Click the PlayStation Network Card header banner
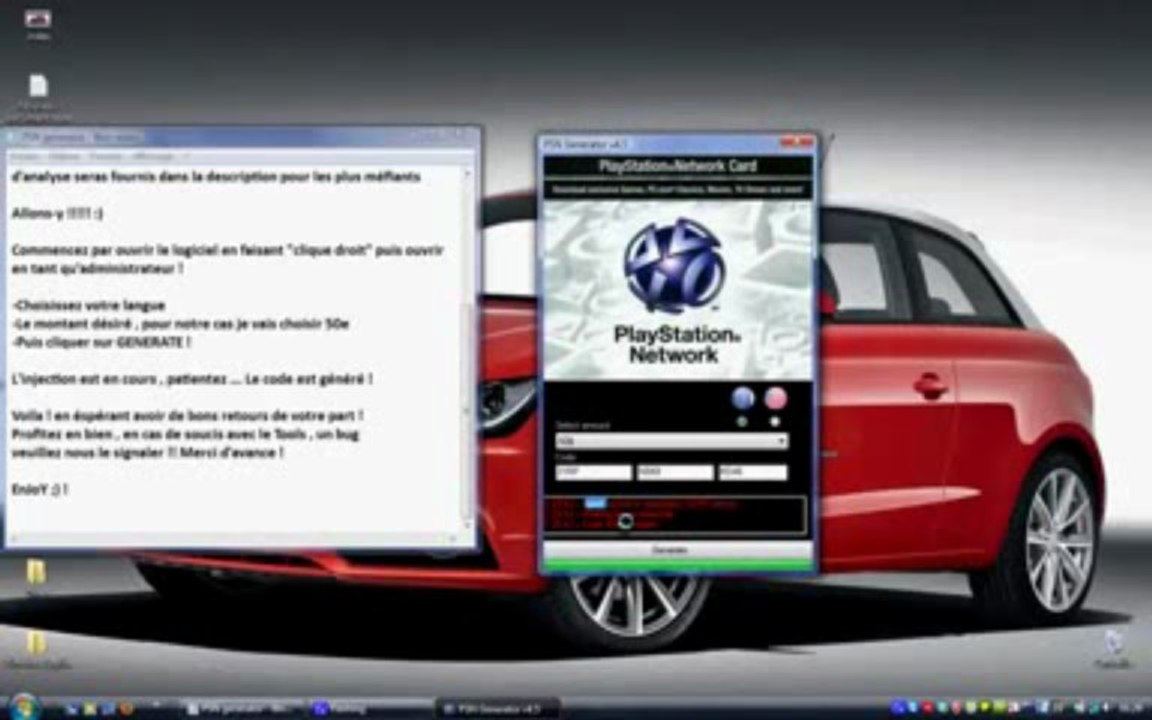 point(677,166)
